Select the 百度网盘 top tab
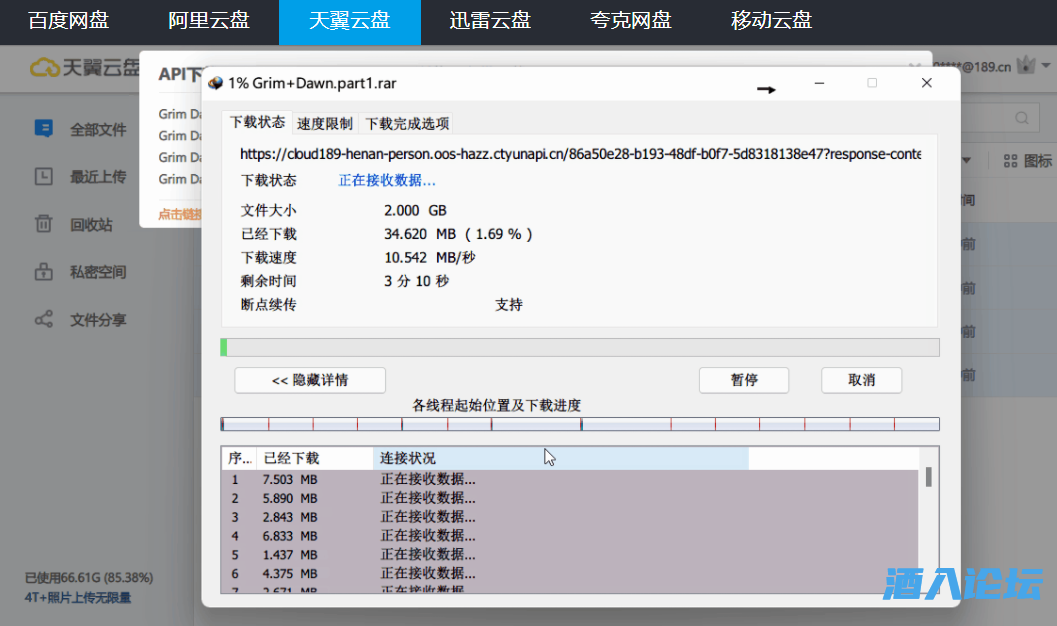The image size is (1057, 626). pyautogui.click(x=69, y=21)
